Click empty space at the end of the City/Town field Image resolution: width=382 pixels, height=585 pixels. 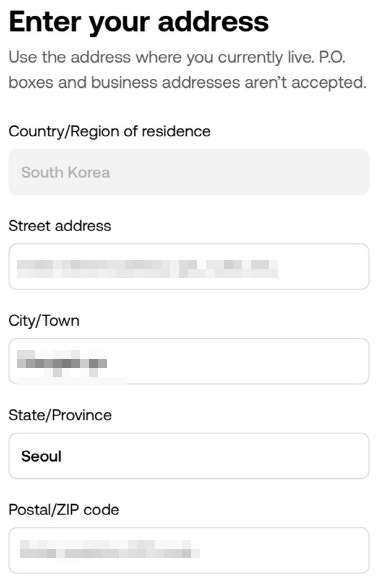pos(239,361)
